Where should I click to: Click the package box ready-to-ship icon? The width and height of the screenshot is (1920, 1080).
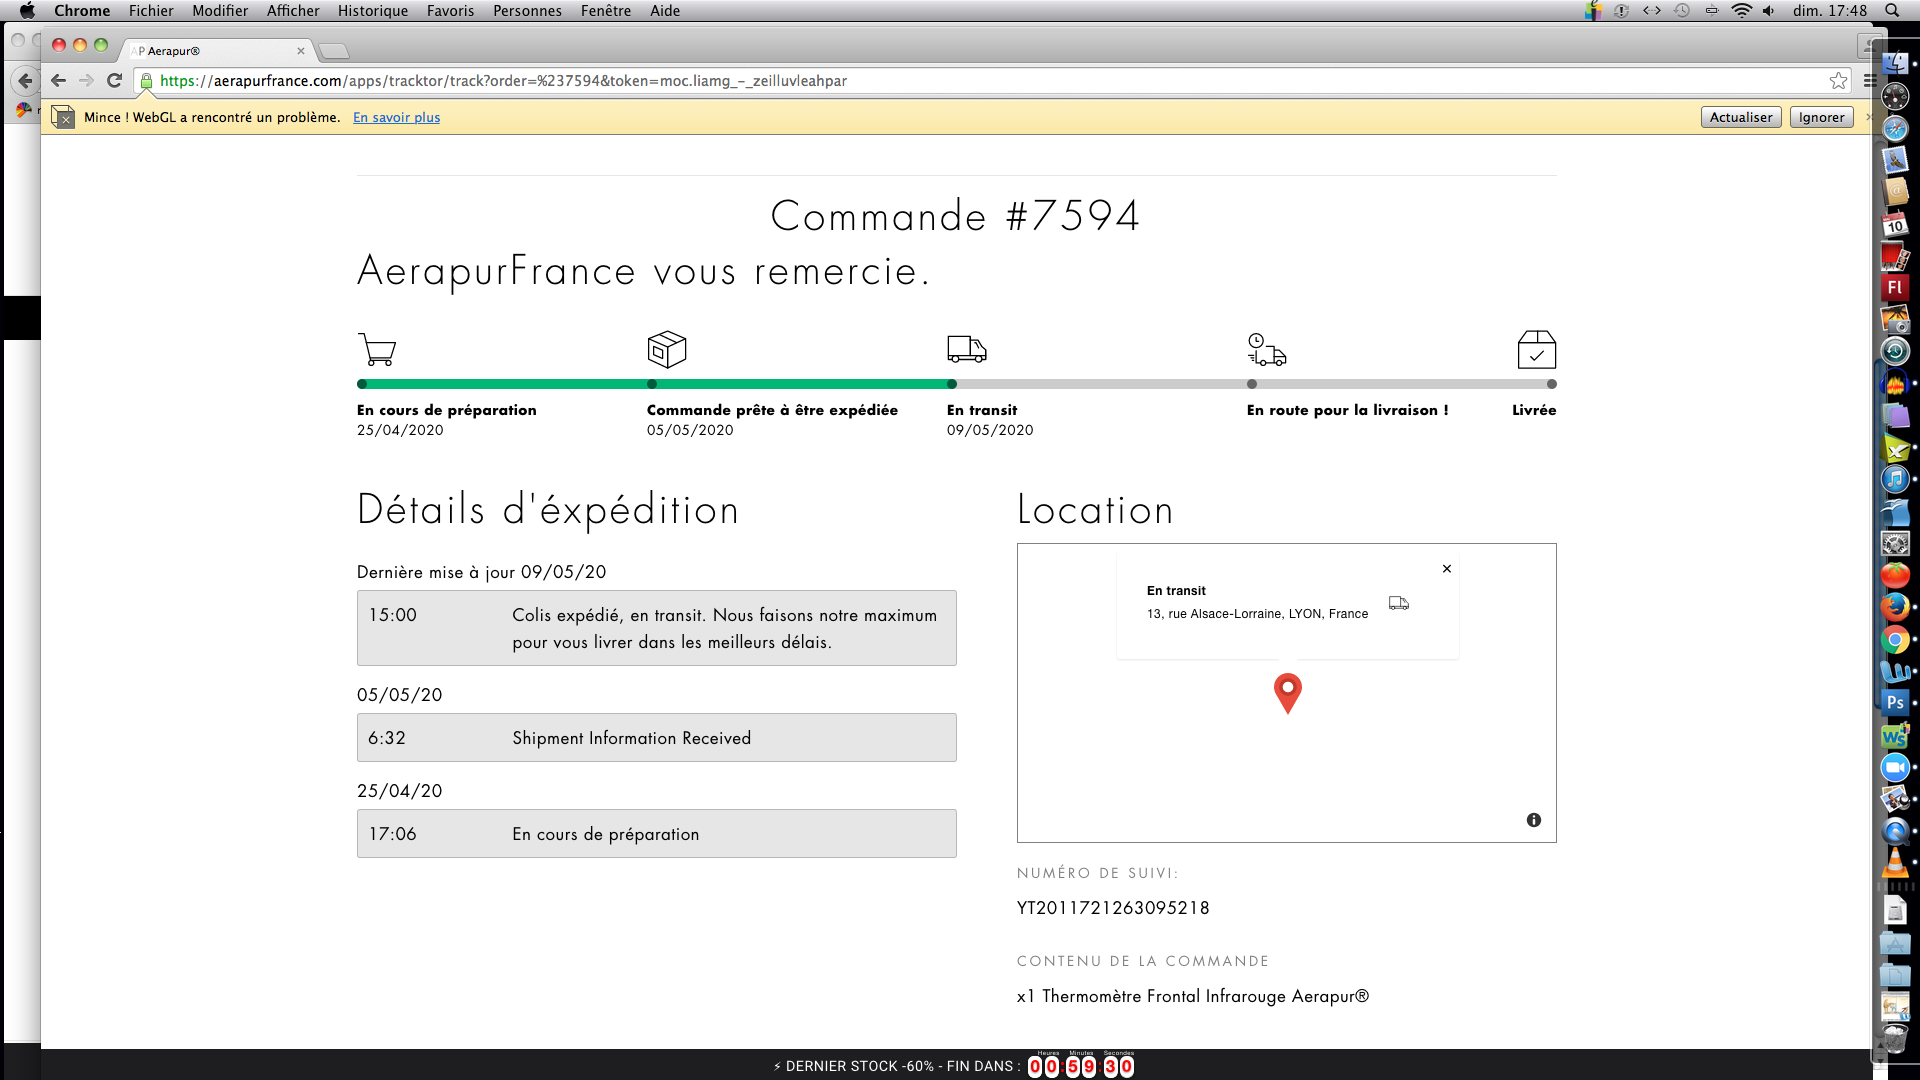pos(667,349)
